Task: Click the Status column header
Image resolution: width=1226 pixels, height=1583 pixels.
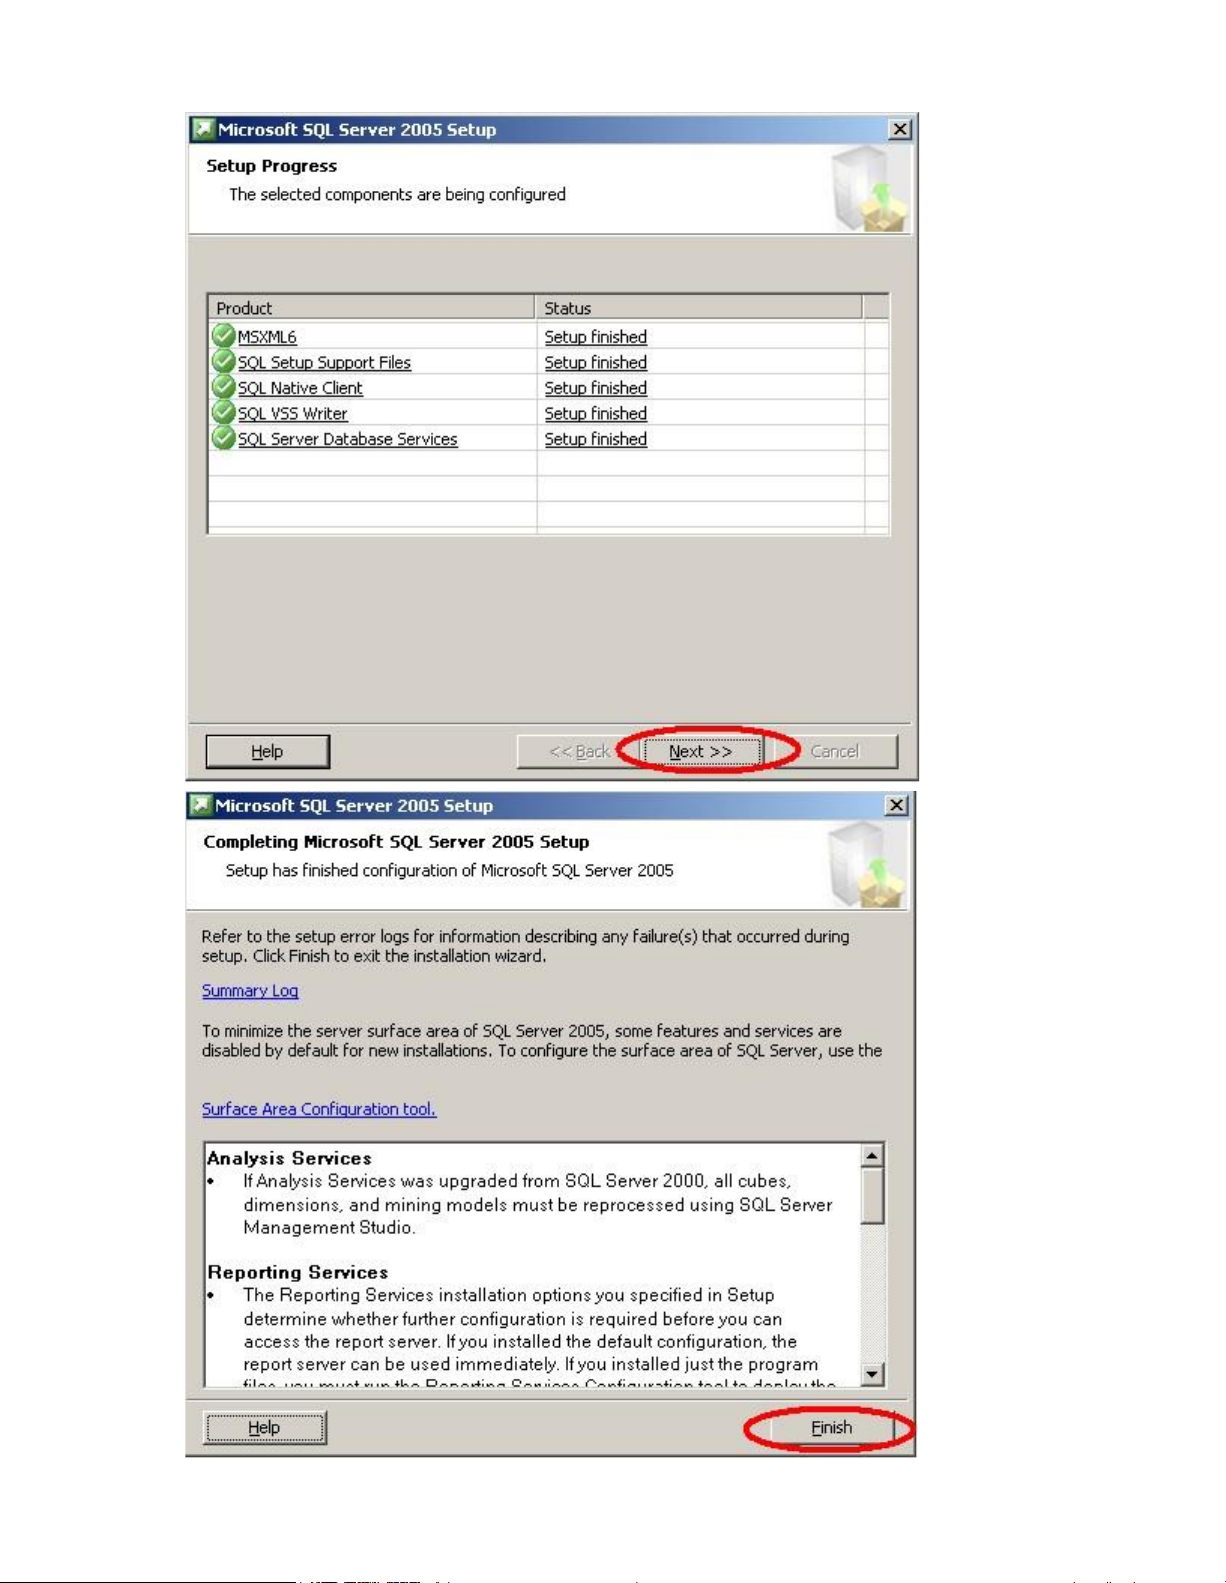Action: [x=699, y=308]
